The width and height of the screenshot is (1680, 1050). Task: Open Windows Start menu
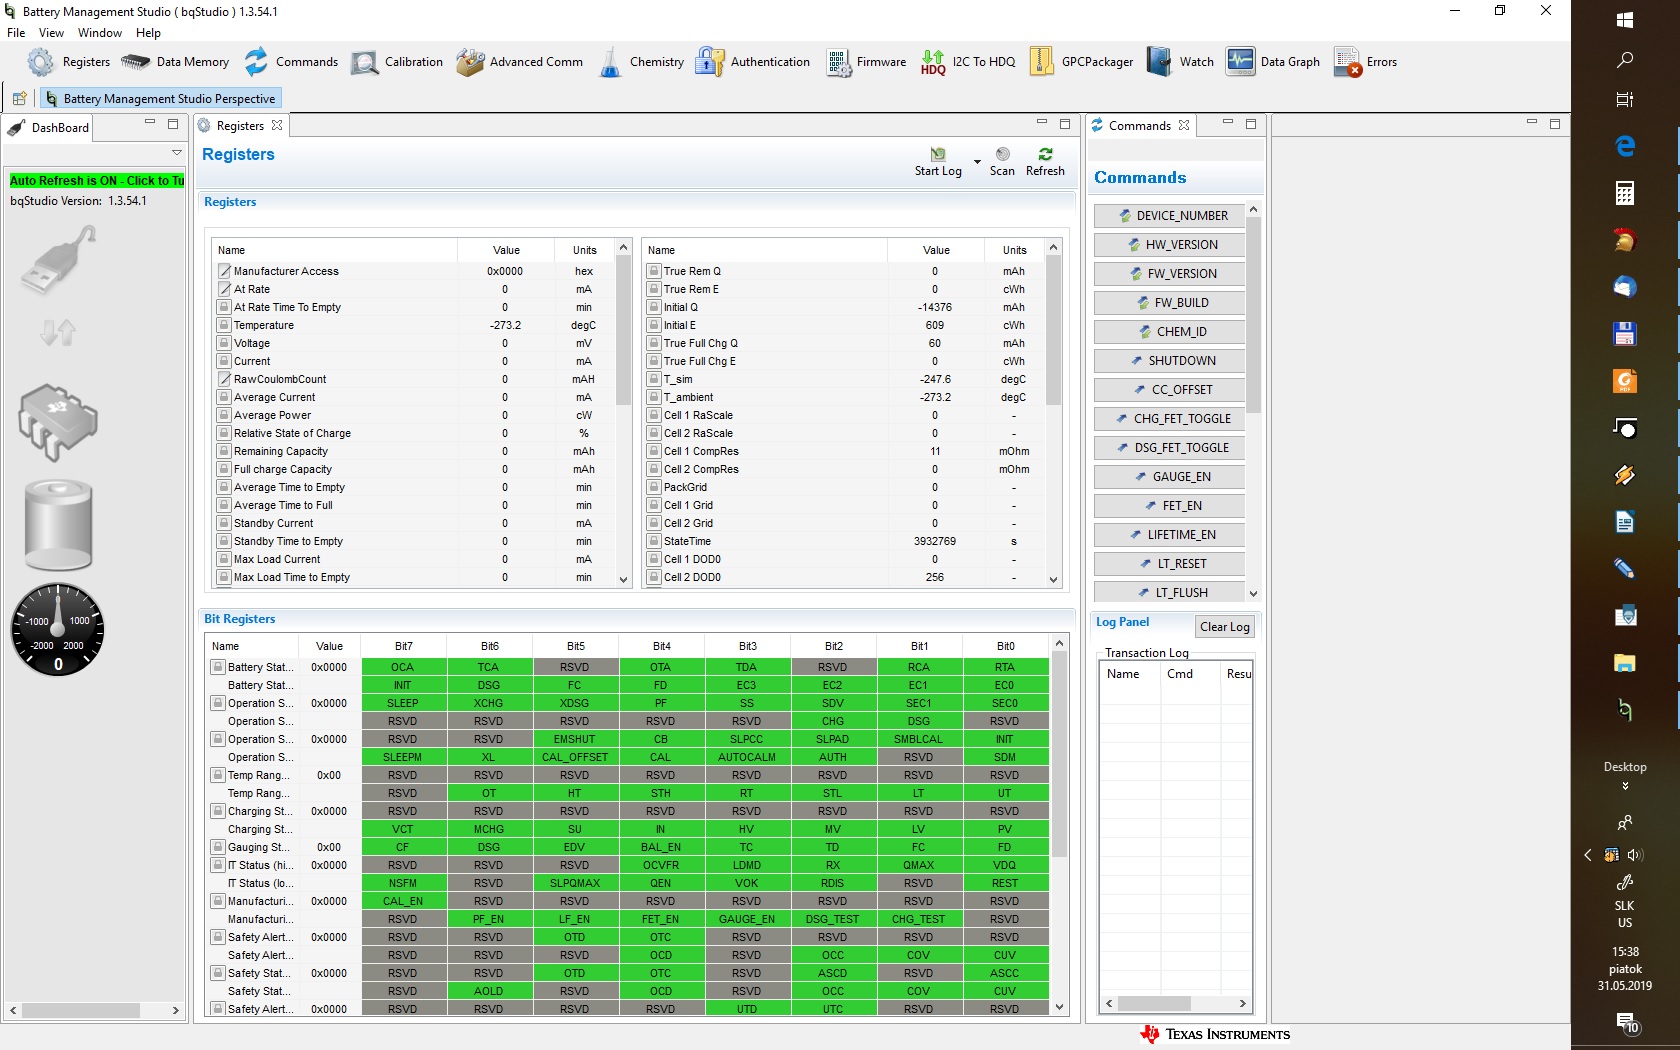pyautogui.click(x=1625, y=19)
